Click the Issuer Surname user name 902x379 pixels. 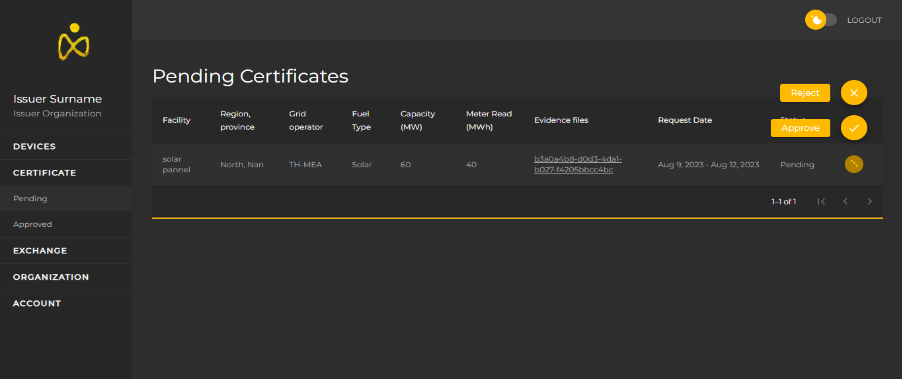click(58, 99)
